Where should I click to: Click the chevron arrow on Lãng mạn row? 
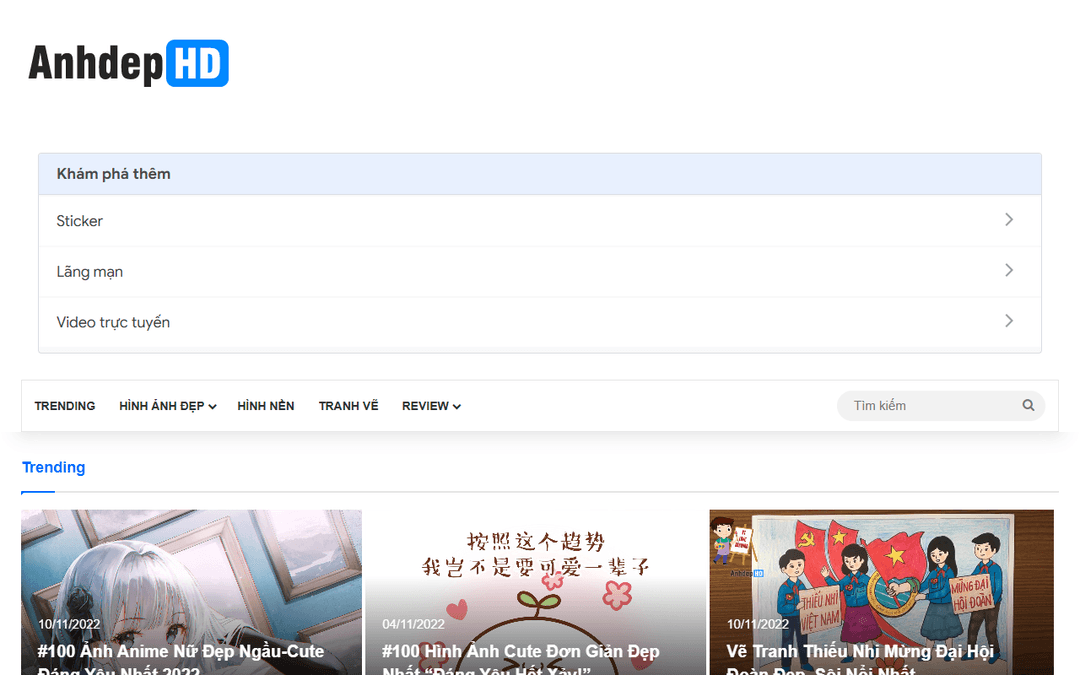[1008, 271]
